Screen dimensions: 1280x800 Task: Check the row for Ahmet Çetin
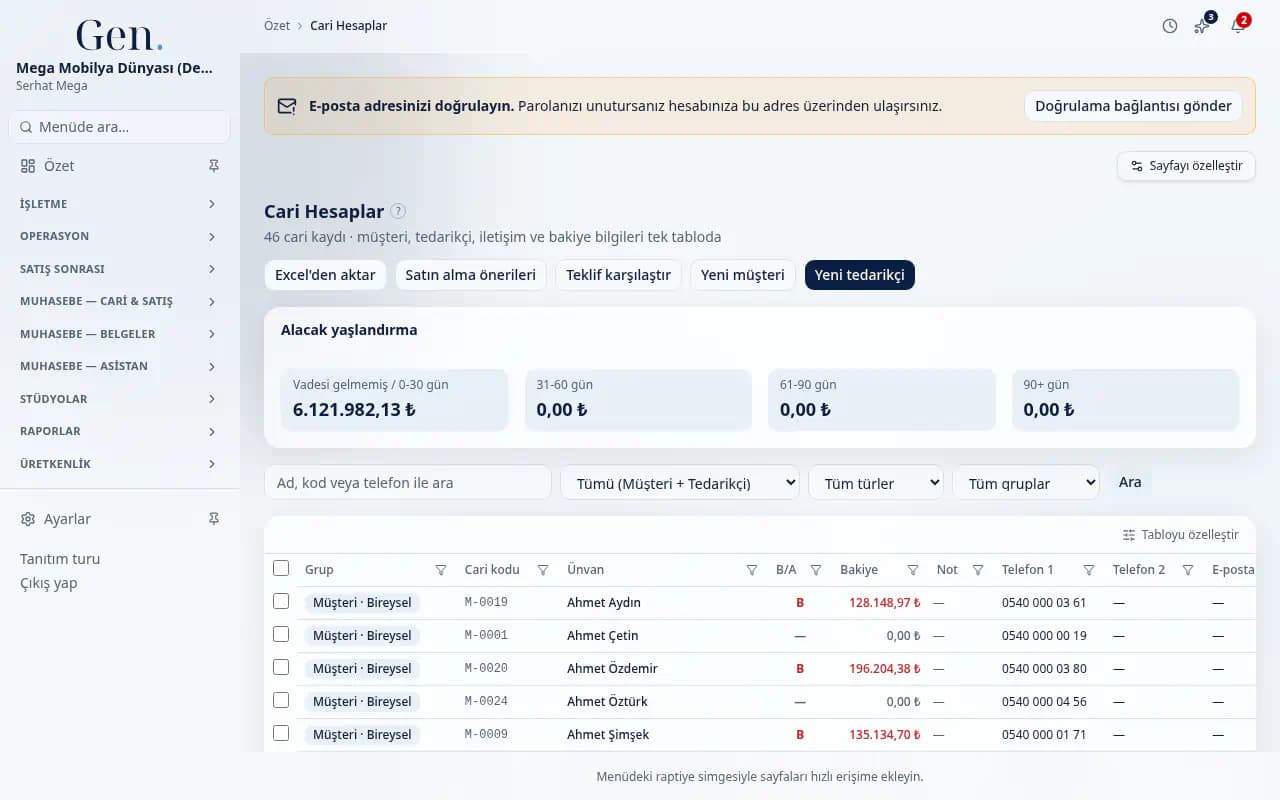tap(281, 634)
